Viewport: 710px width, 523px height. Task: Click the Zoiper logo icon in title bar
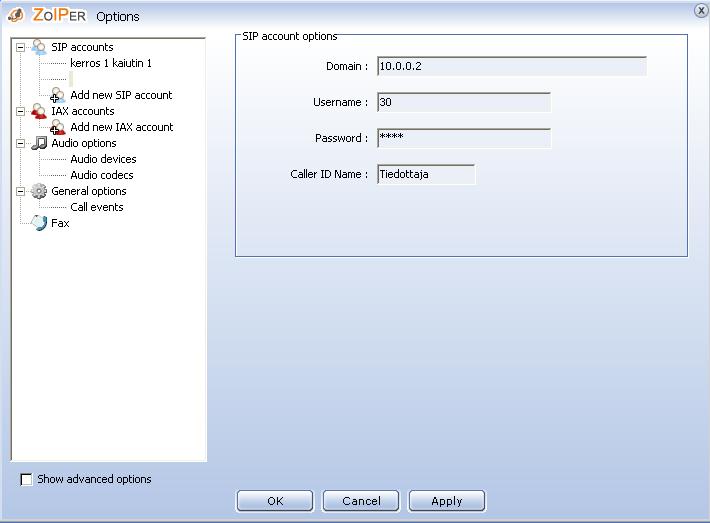[16, 15]
